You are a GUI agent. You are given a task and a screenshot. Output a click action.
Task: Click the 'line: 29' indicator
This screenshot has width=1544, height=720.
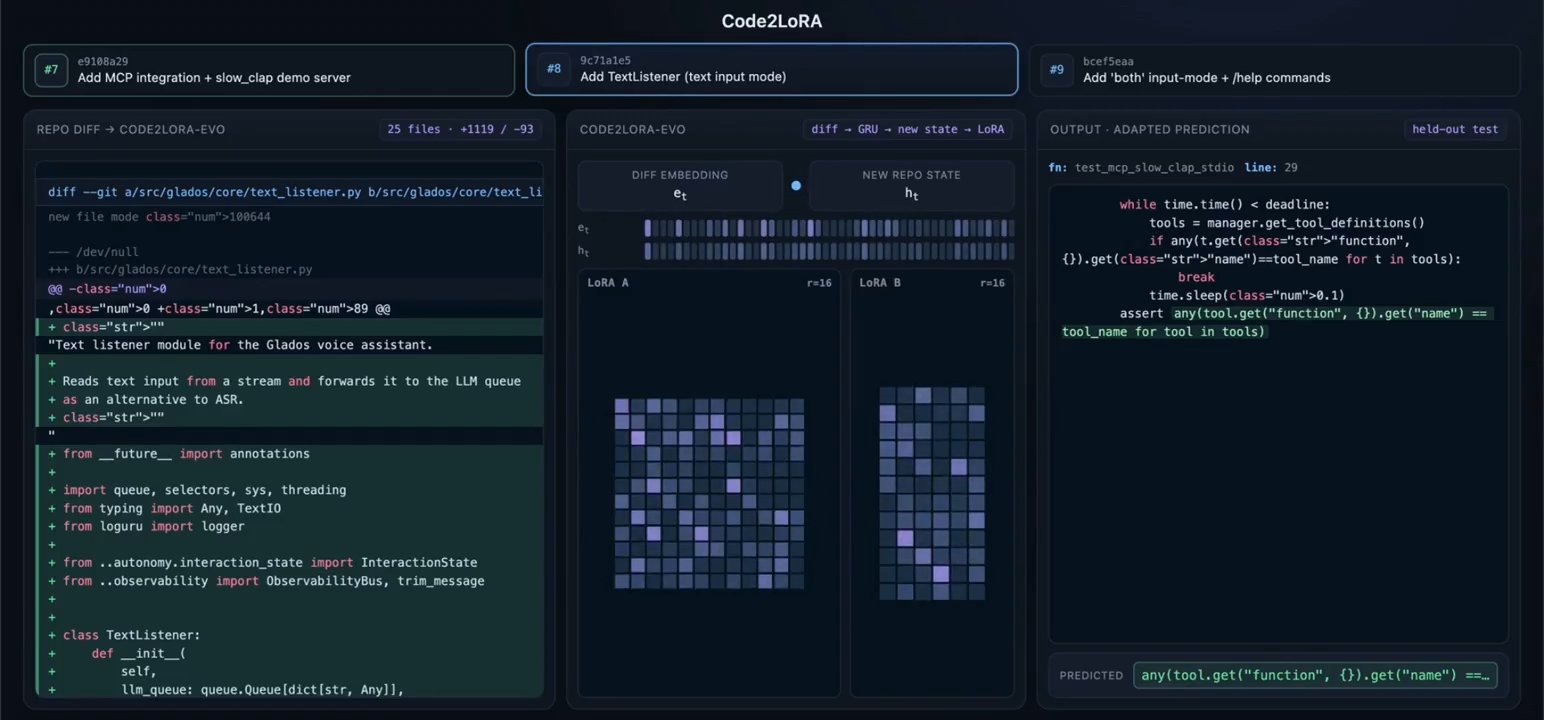tap(1271, 168)
